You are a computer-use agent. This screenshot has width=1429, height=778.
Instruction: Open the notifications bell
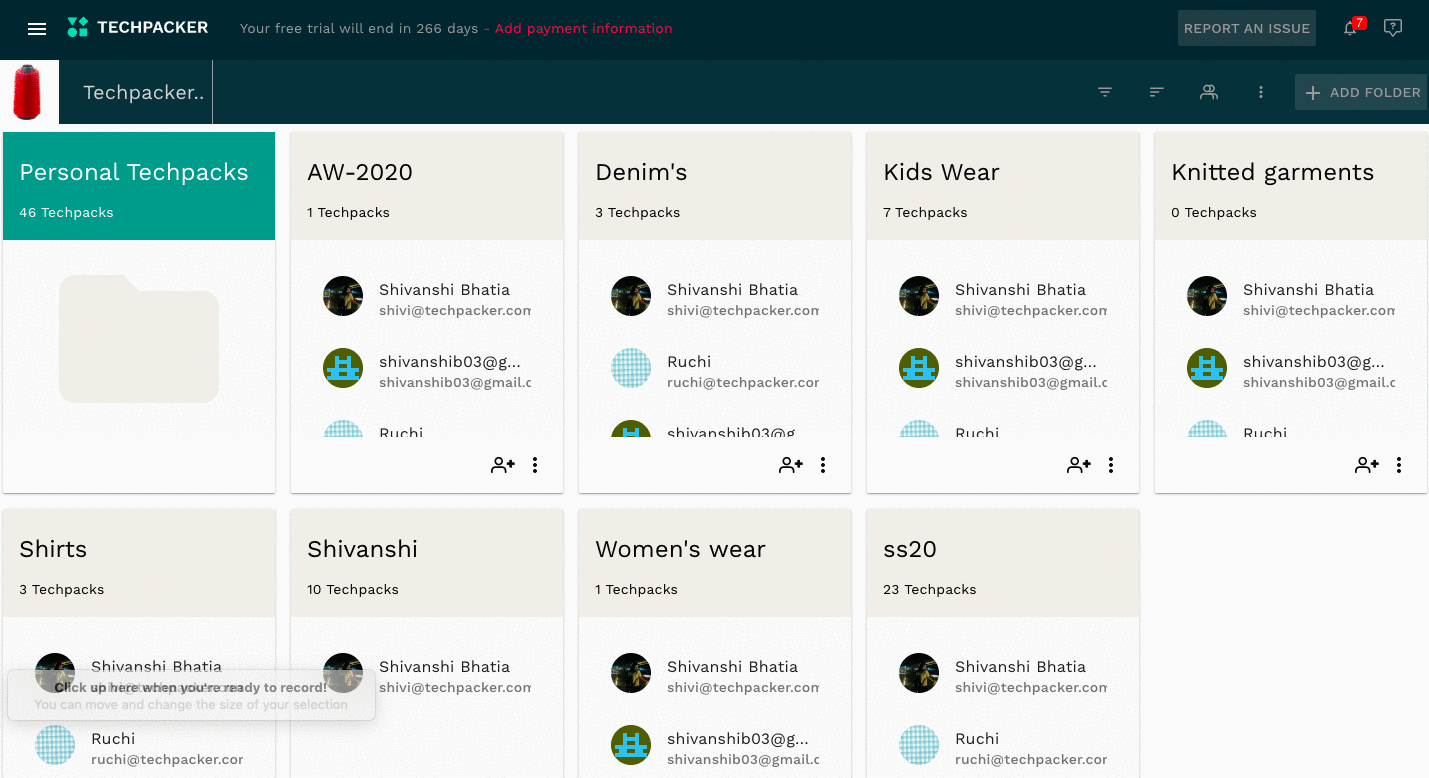[1350, 28]
